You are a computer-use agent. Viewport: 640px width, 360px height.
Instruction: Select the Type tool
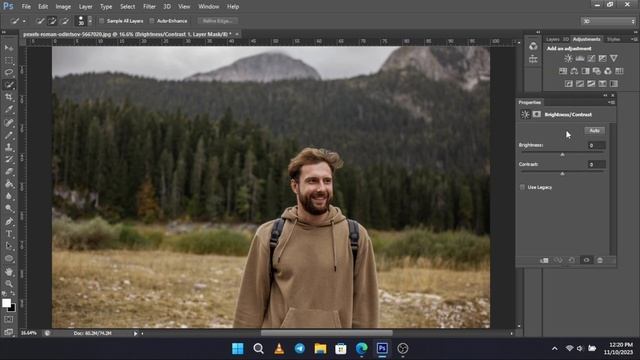click(x=9, y=234)
